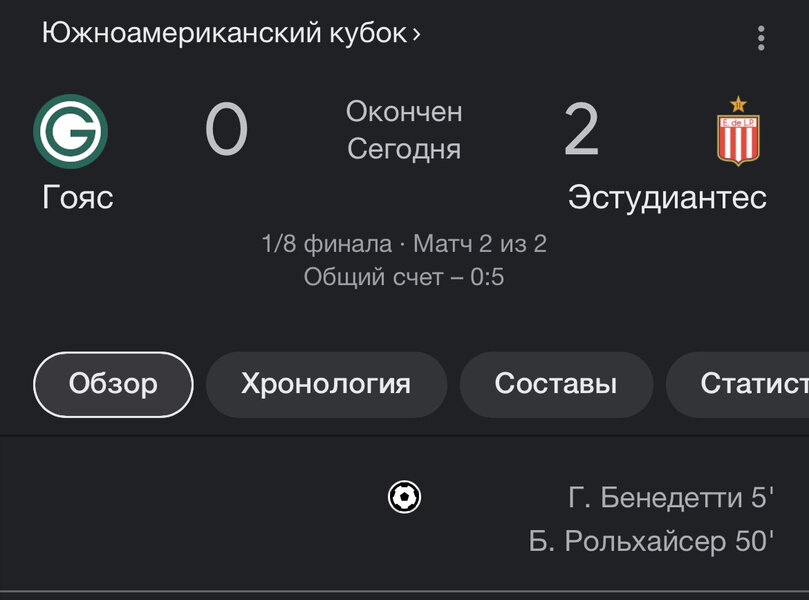This screenshot has height=600, width=809.
Task: Select the Гояс team name
Action: coord(78,197)
